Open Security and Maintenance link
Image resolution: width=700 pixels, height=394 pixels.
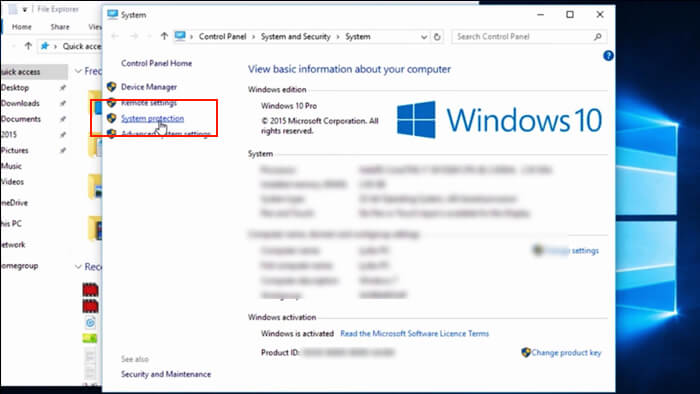click(166, 374)
